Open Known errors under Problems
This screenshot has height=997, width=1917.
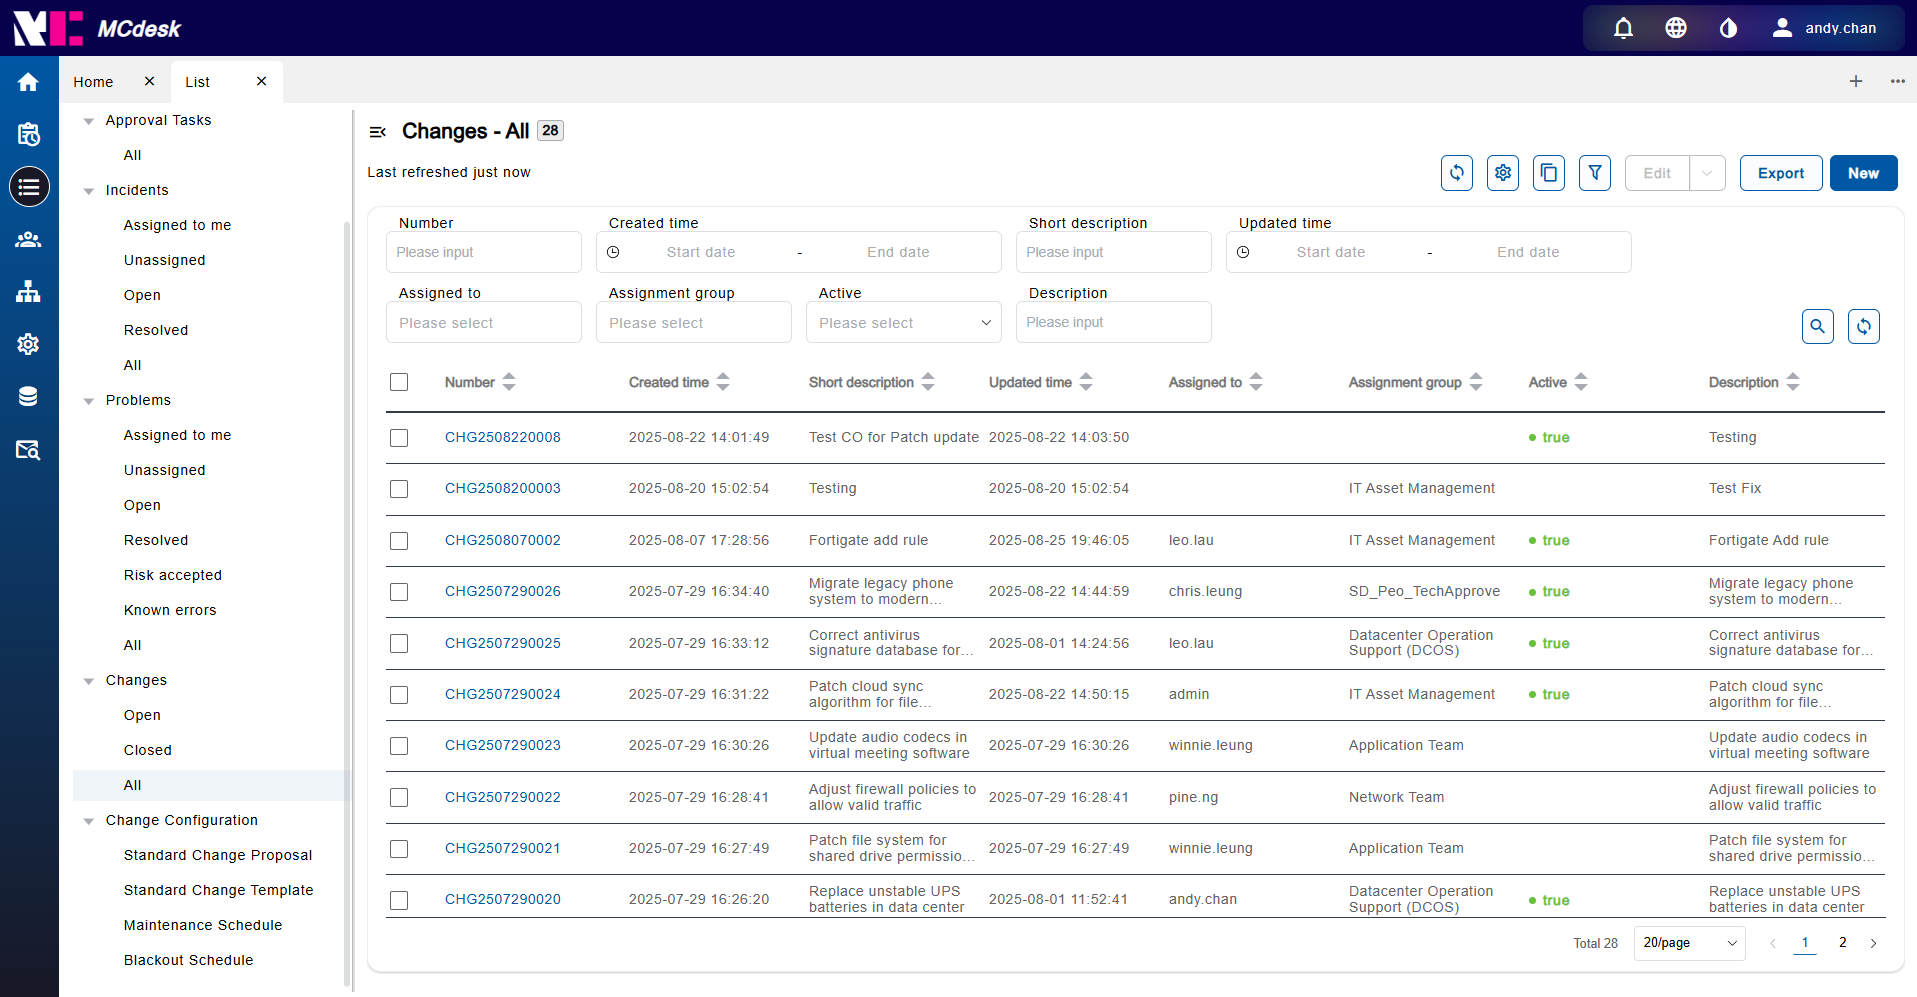[x=170, y=610]
